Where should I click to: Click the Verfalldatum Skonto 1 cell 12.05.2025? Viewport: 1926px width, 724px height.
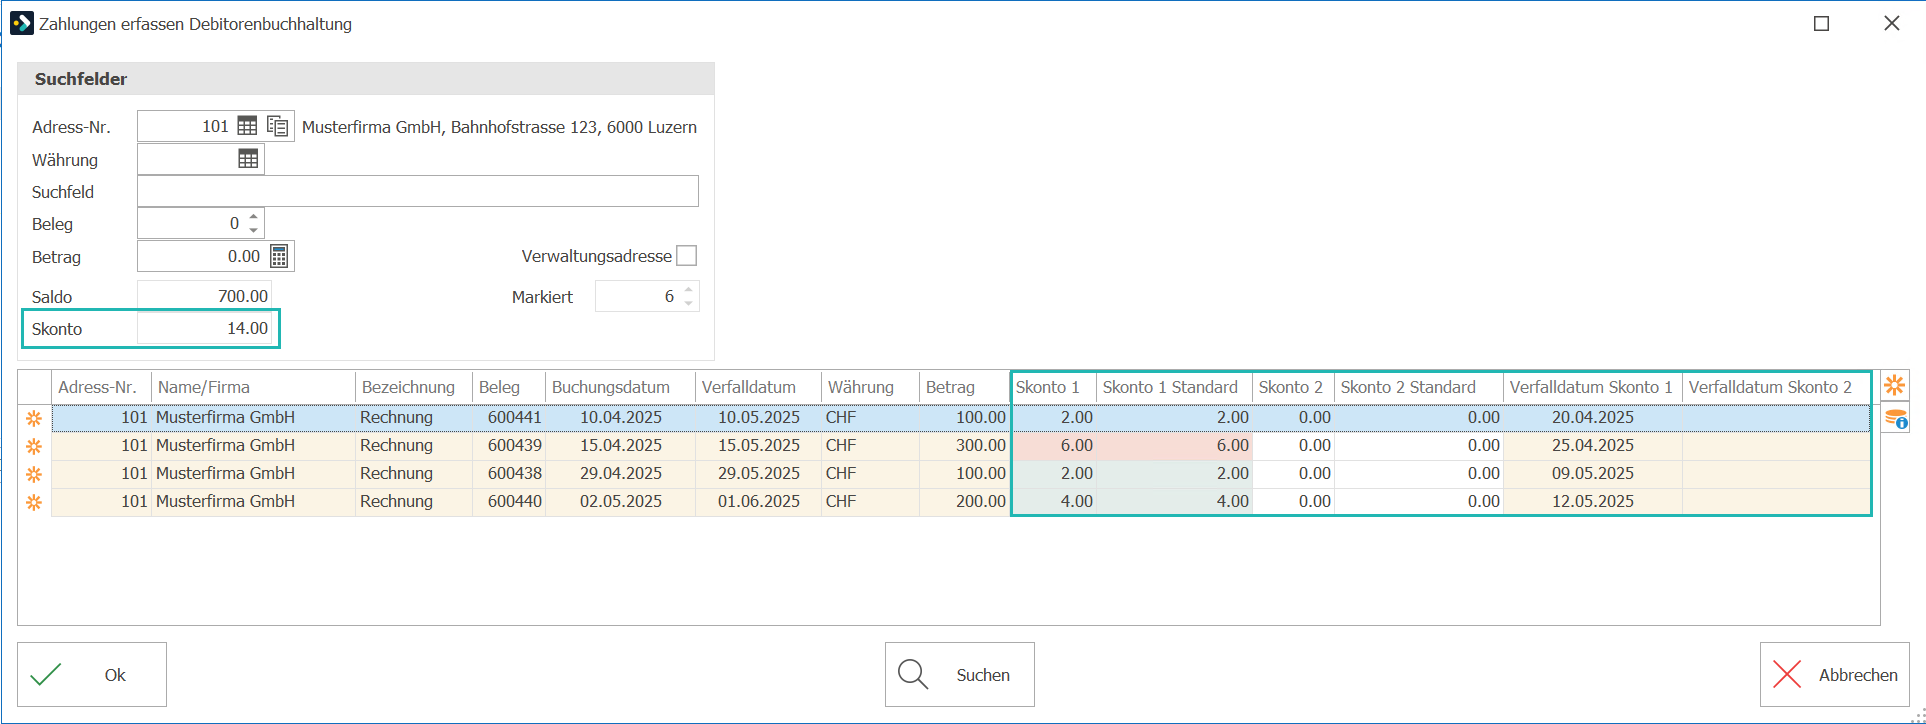click(1593, 502)
